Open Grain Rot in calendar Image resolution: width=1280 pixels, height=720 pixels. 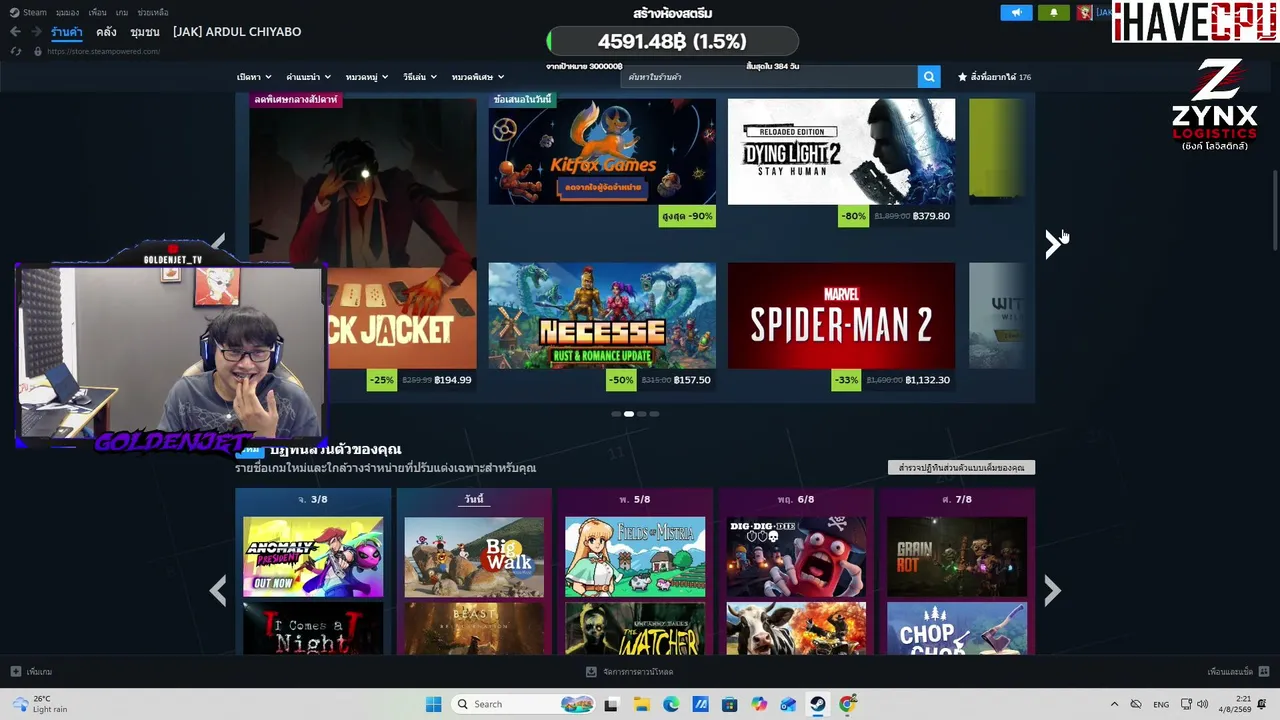pos(957,557)
